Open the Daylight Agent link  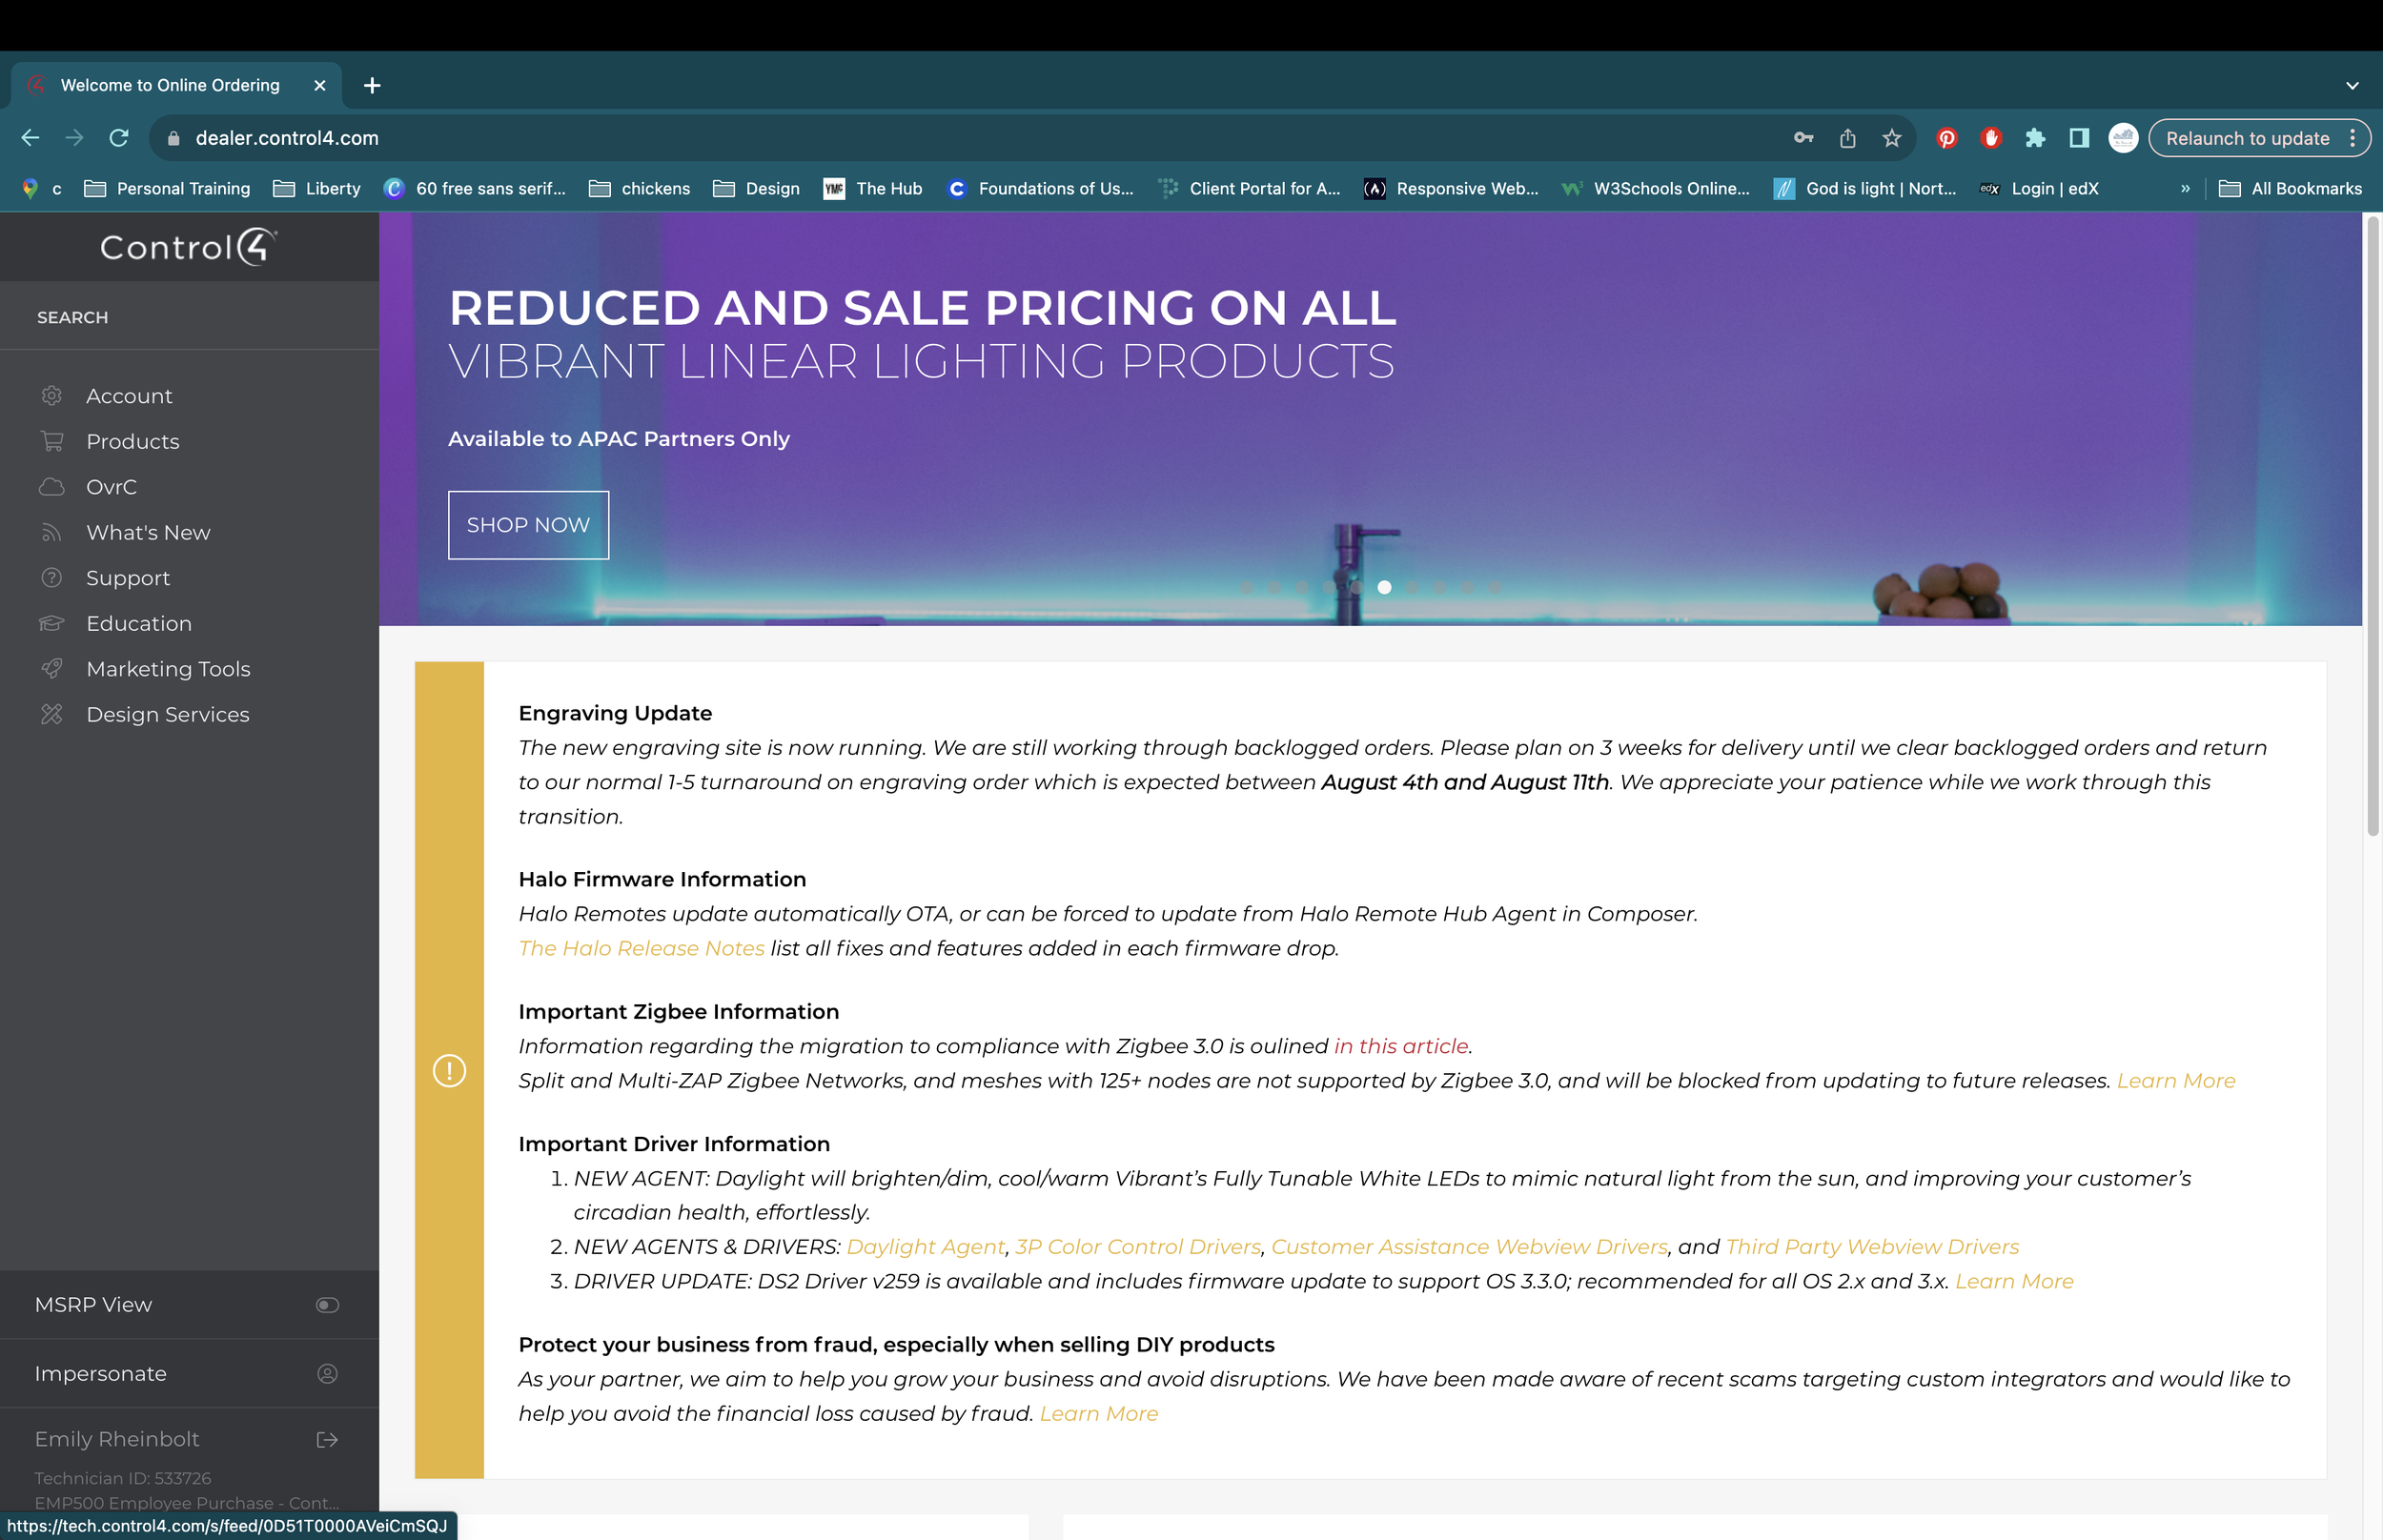click(x=925, y=1247)
